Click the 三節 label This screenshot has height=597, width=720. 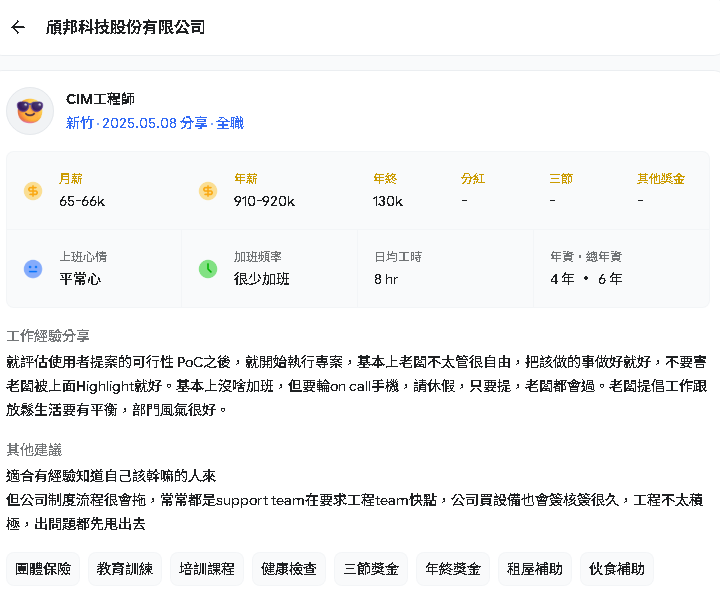click(x=561, y=179)
